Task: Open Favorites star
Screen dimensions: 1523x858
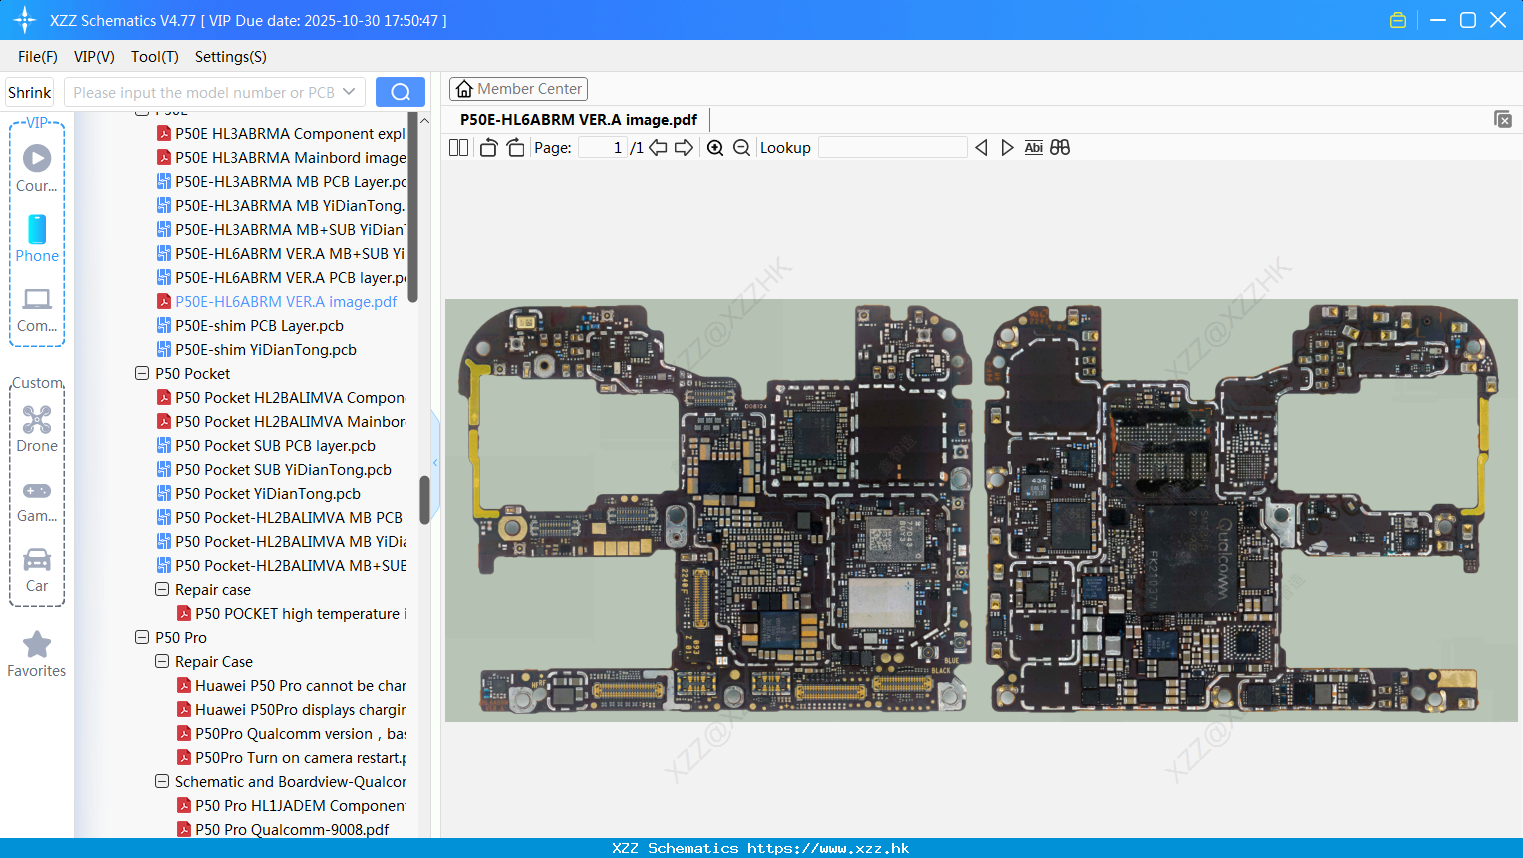Action: (37, 654)
